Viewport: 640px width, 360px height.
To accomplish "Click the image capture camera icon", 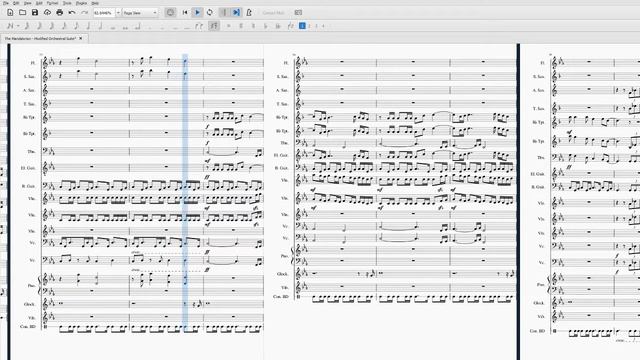I will [298, 13].
